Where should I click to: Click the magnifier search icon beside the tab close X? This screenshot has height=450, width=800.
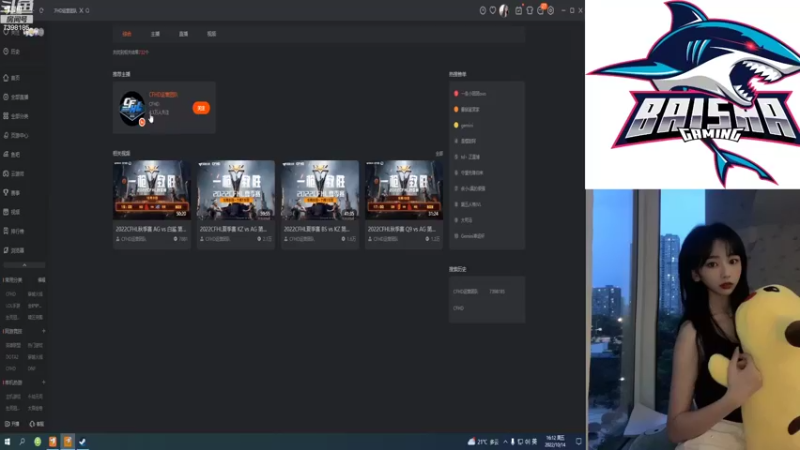pyautogui.click(x=87, y=10)
